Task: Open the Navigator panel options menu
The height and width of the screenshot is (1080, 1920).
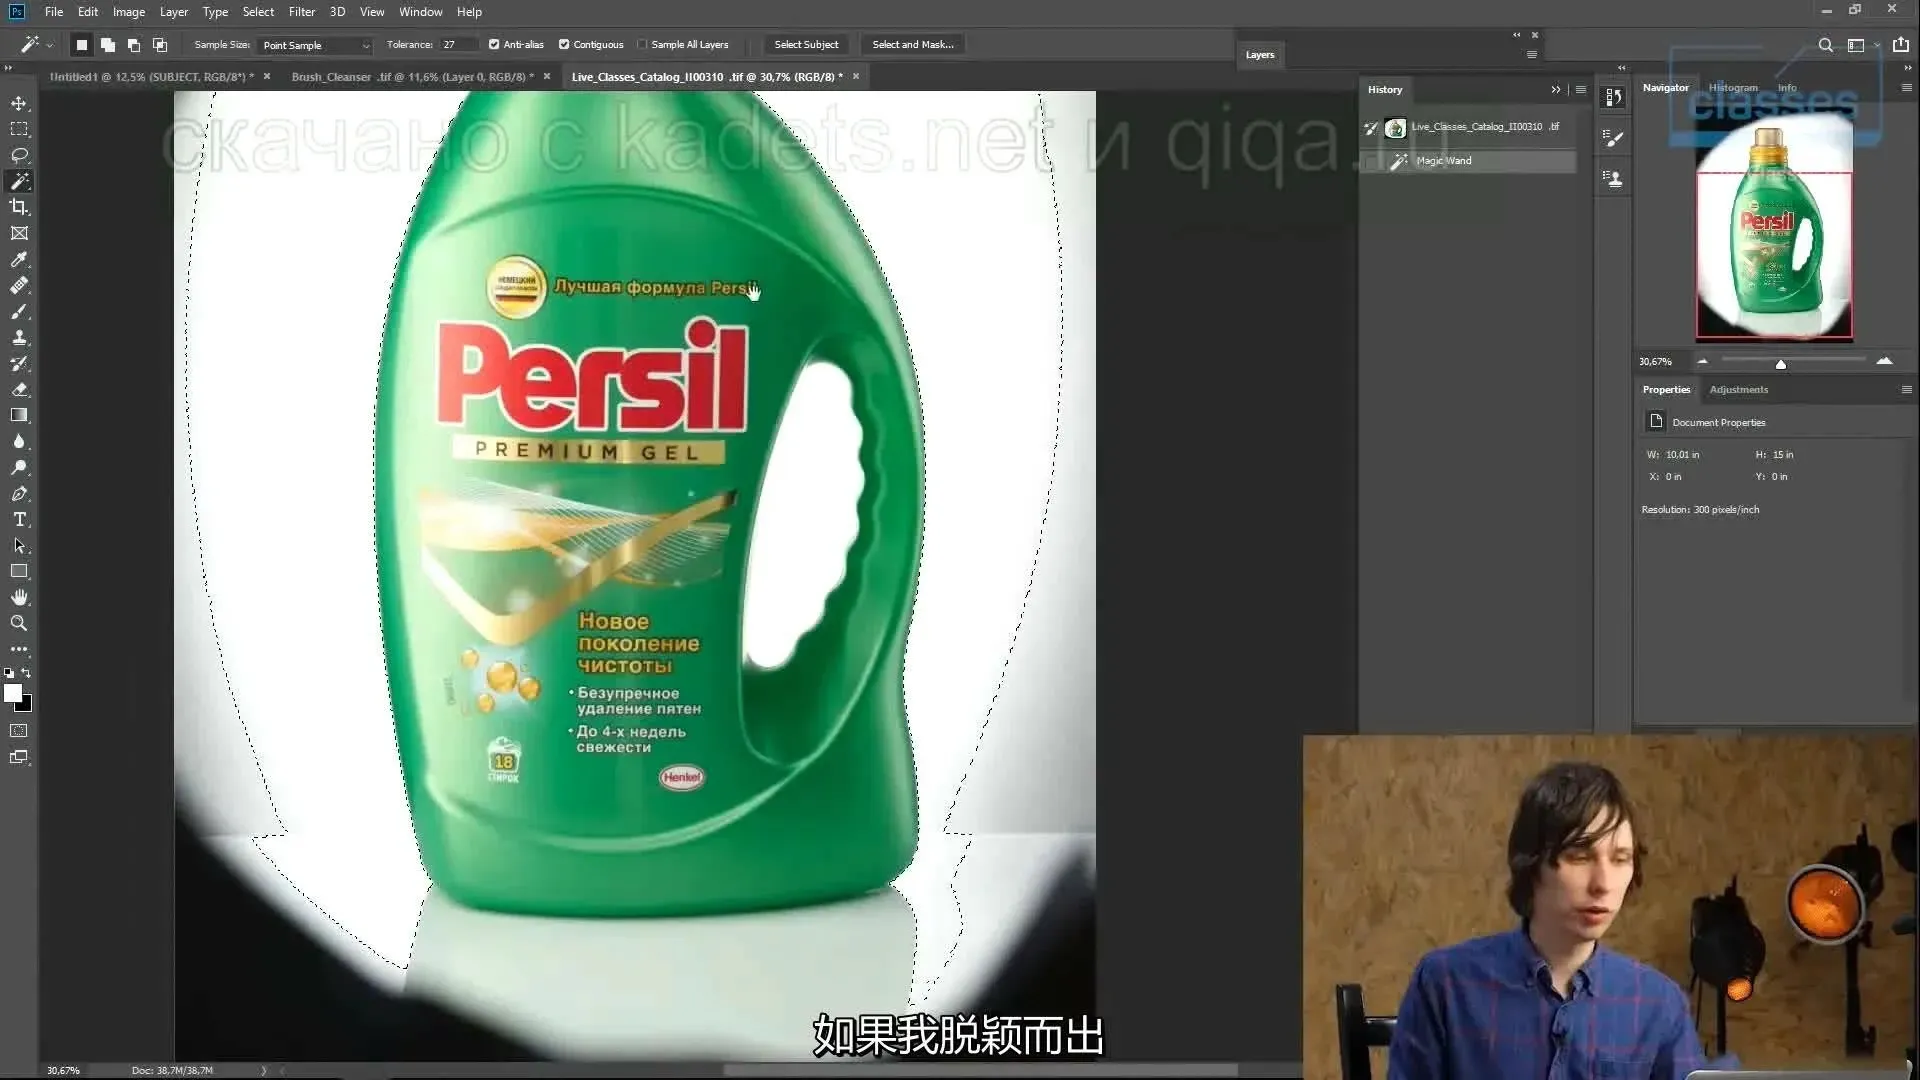Action: coord(1907,88)
